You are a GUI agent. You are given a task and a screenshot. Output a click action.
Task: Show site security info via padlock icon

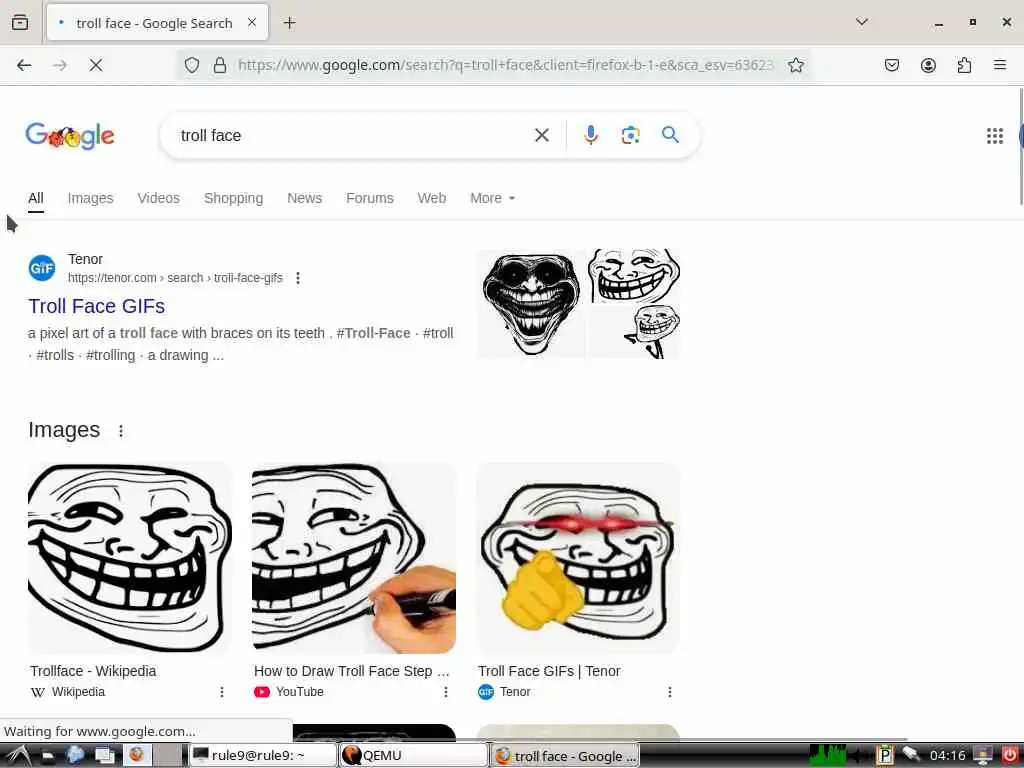coord(220,65)
